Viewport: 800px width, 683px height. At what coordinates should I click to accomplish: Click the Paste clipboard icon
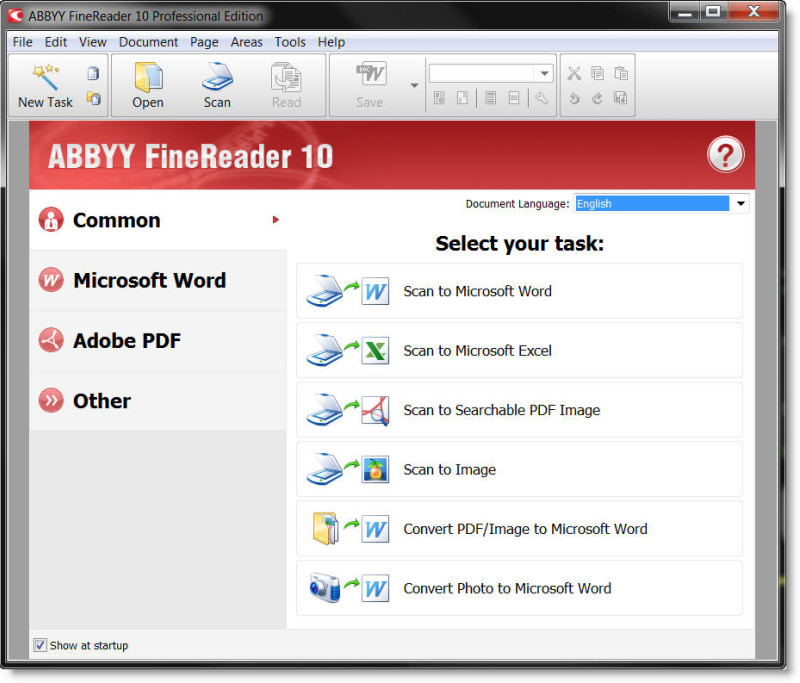click(x=621, y=73)
